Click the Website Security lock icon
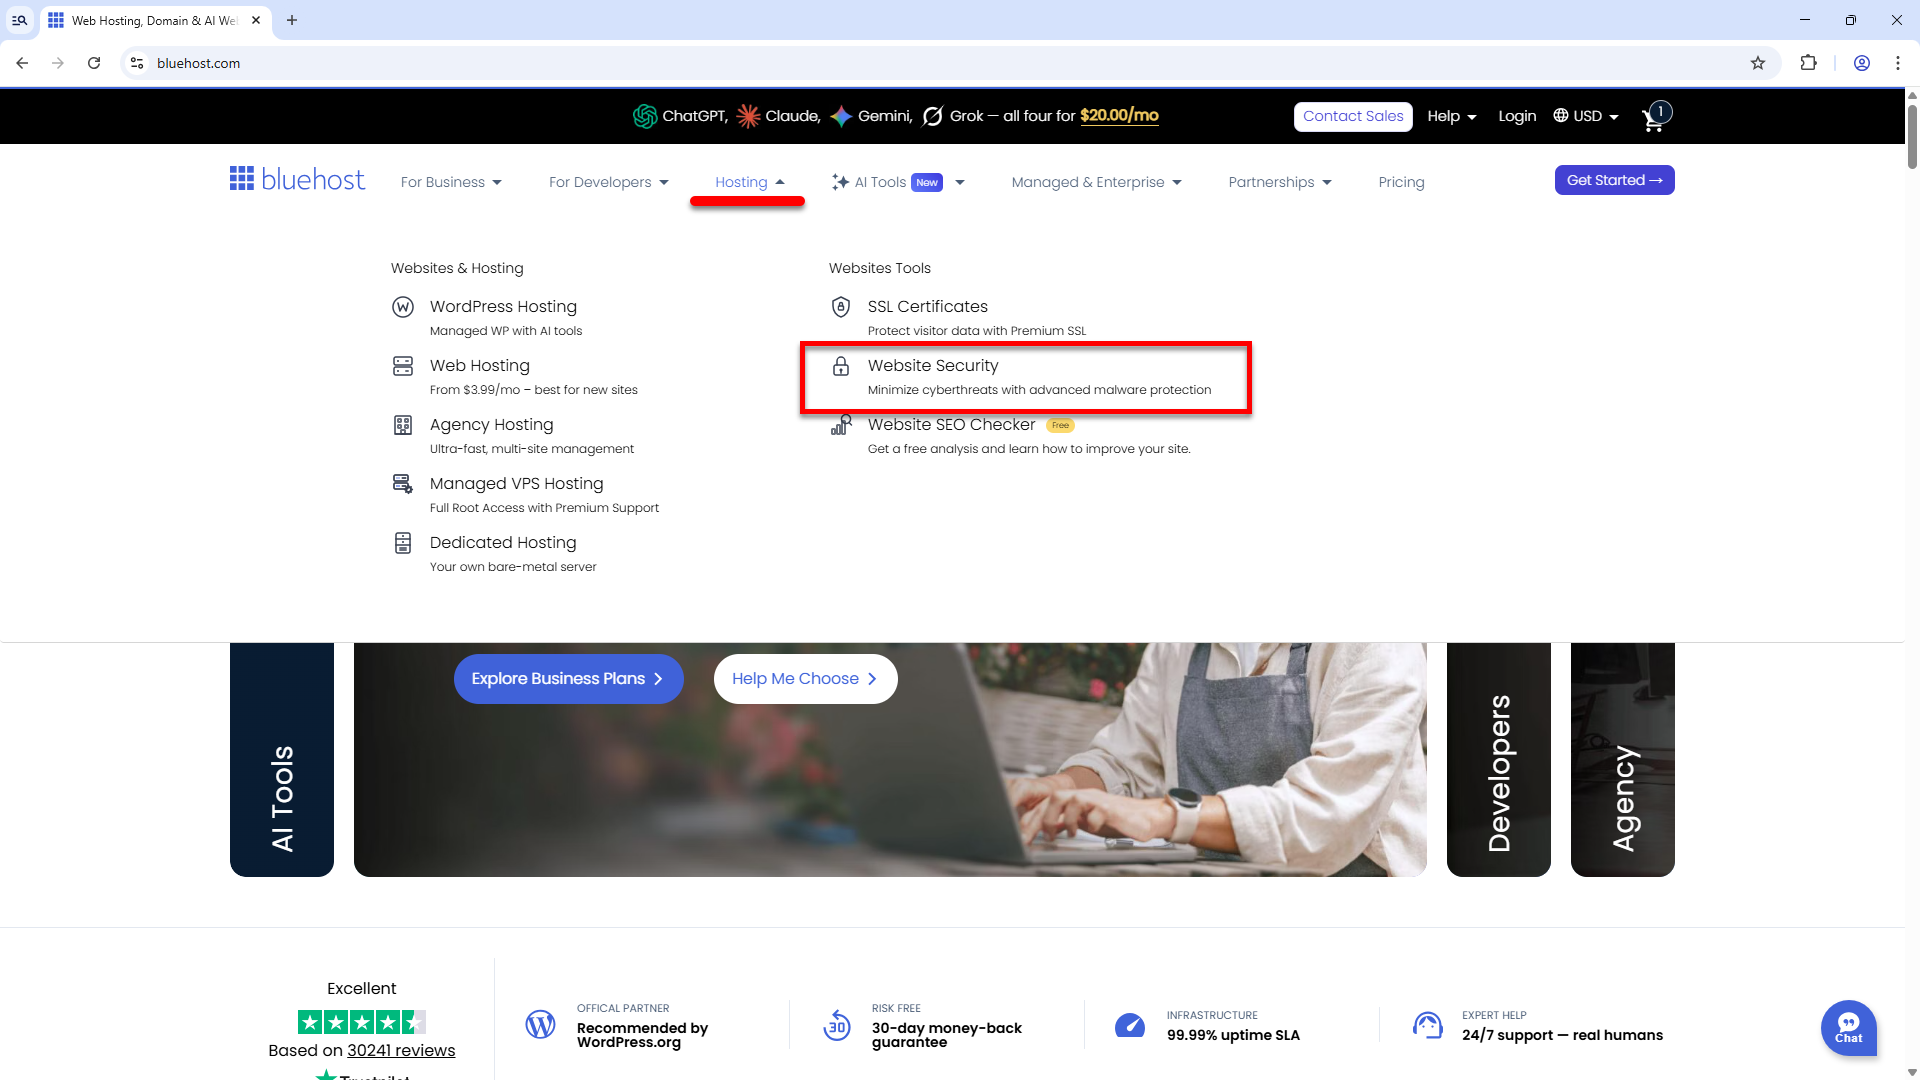 tap(841, 366)
